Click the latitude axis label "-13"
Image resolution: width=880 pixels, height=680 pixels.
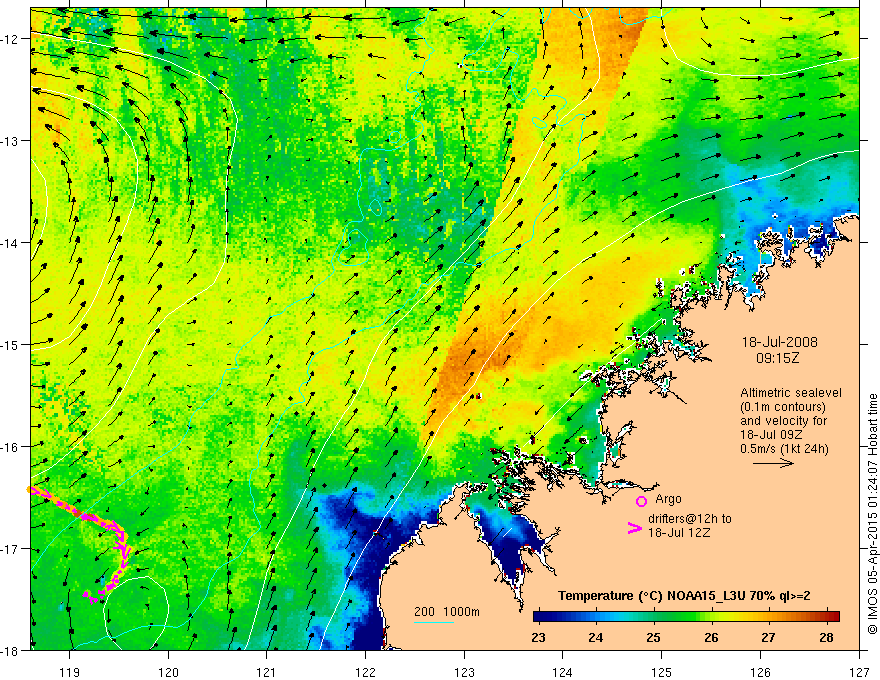[x=11, y=141]
